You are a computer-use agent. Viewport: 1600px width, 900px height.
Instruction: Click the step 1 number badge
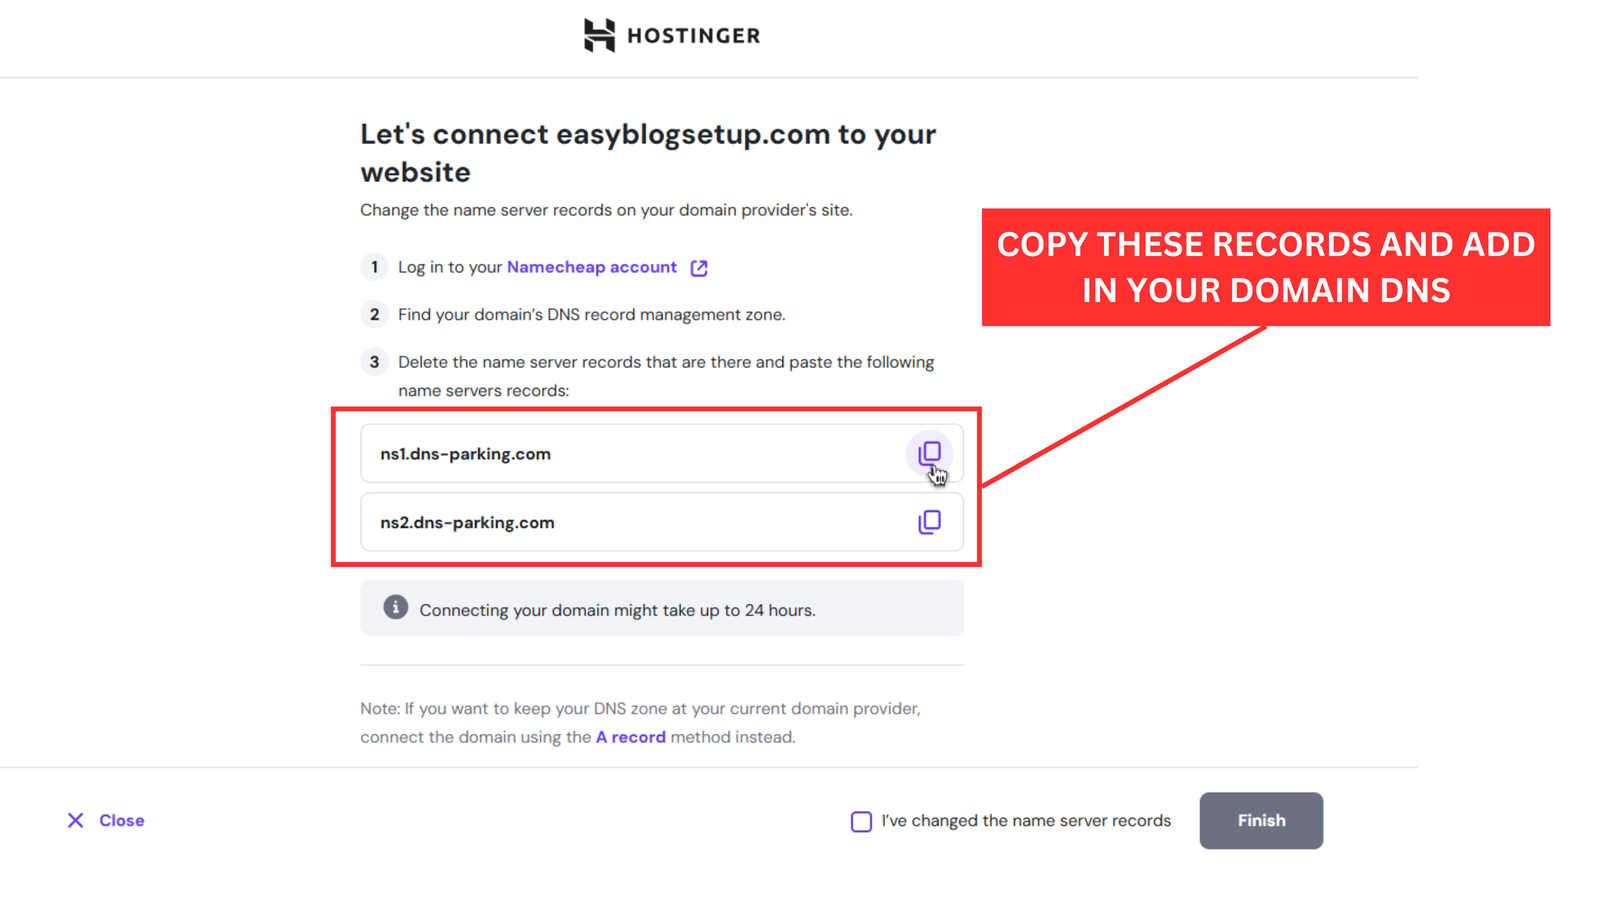tap(374, 267)
